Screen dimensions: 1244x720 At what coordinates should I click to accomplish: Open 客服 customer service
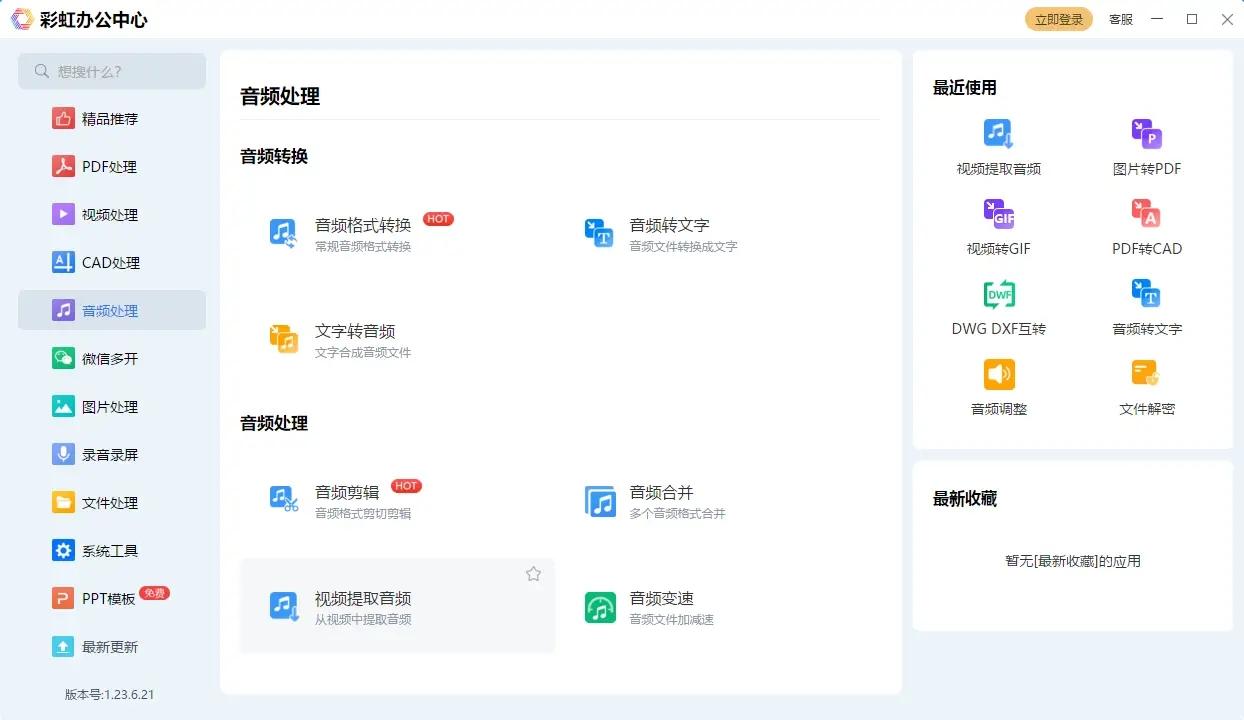tap(1121, 19)
